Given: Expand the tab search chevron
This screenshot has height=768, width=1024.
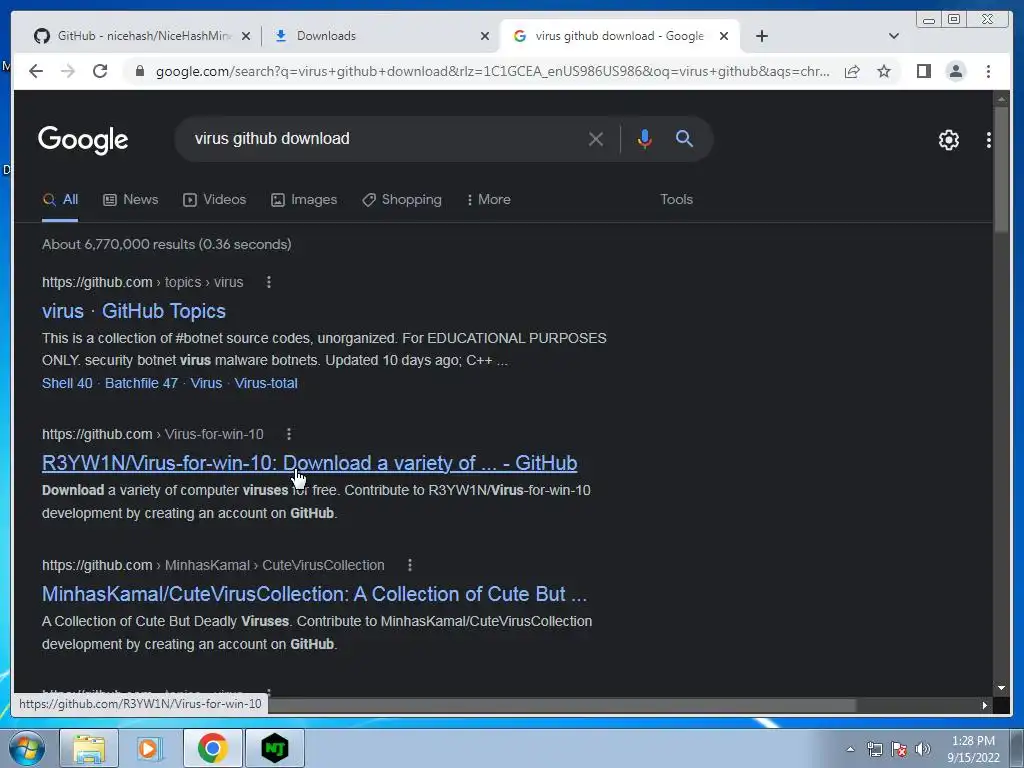Looking at the screenshot, I should pos(893,36).
